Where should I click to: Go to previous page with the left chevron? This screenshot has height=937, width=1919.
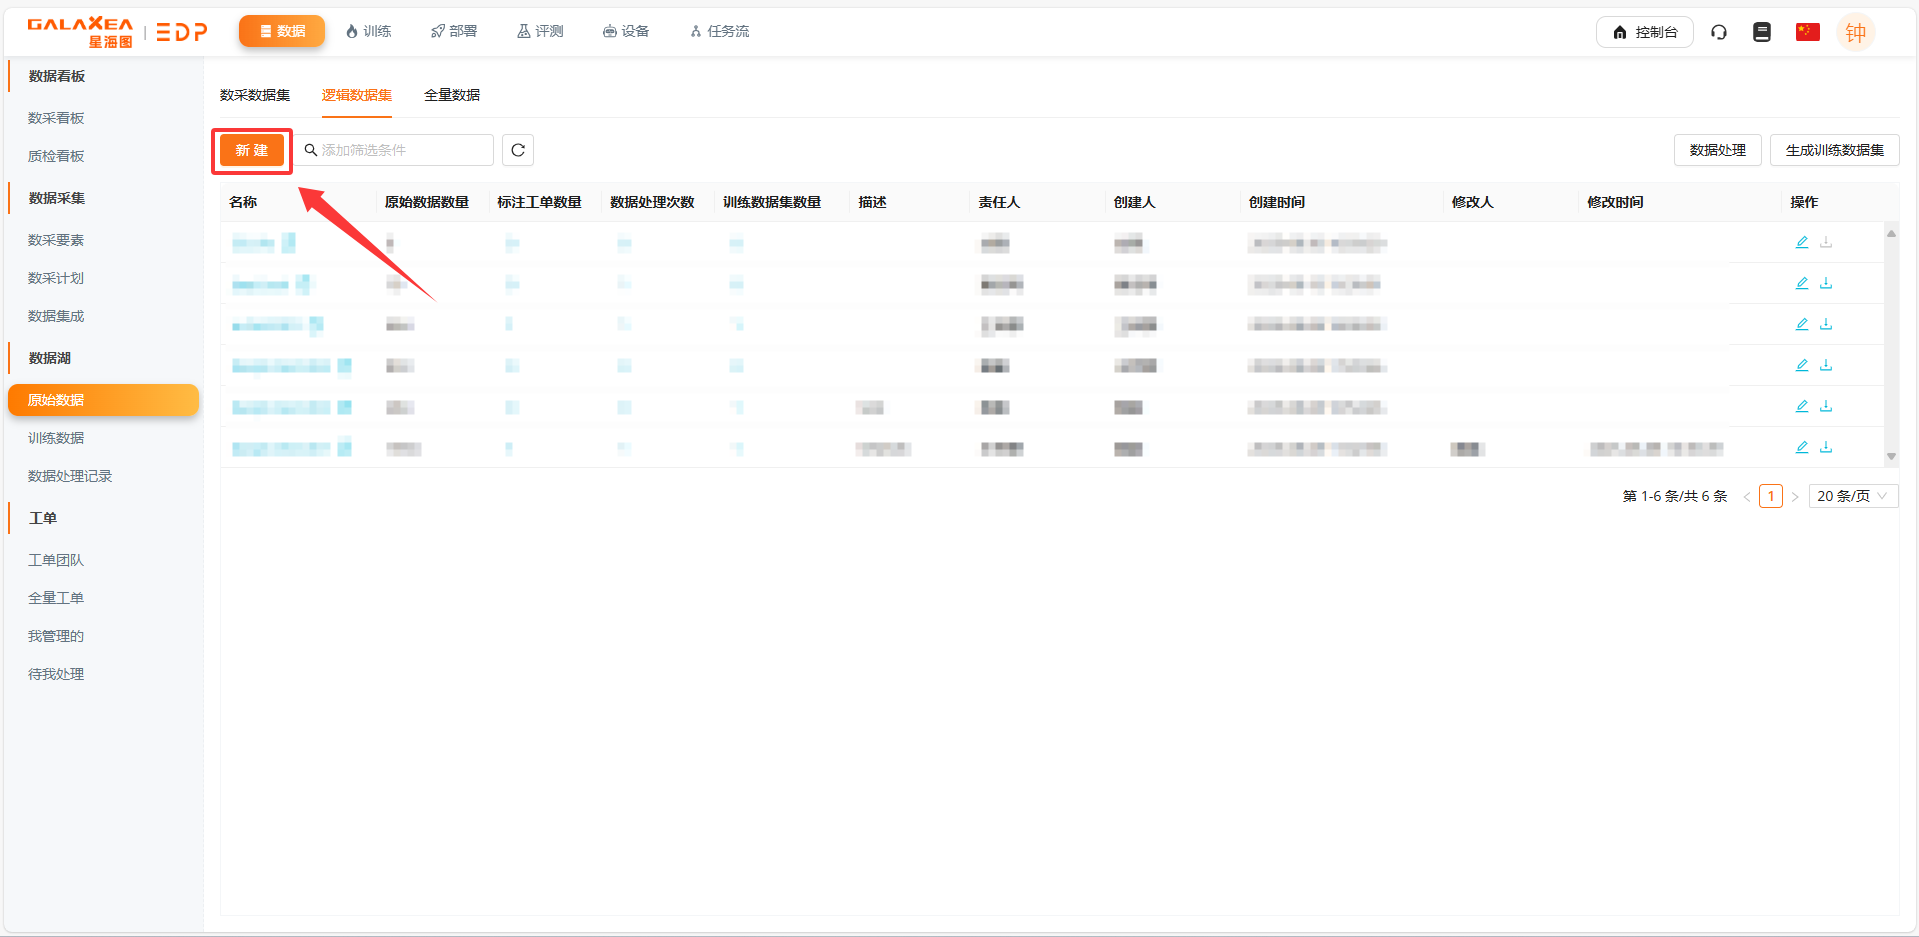coord(1747,497)
